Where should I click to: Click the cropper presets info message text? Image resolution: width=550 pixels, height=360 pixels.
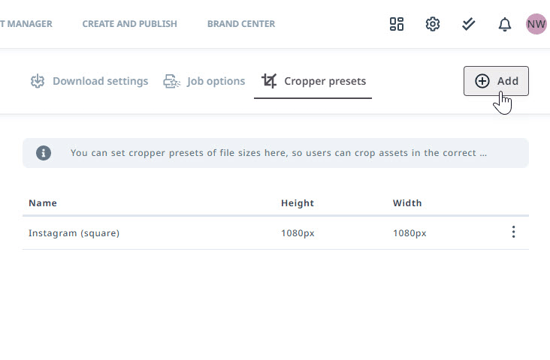coord(279,153)
